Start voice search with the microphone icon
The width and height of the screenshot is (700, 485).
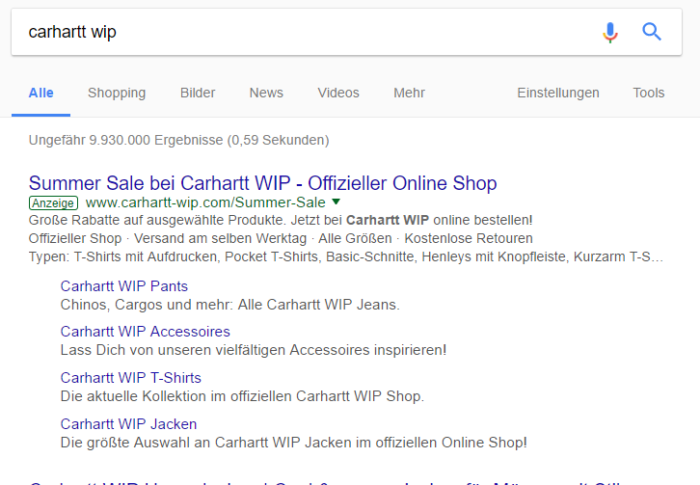[610, 32]
